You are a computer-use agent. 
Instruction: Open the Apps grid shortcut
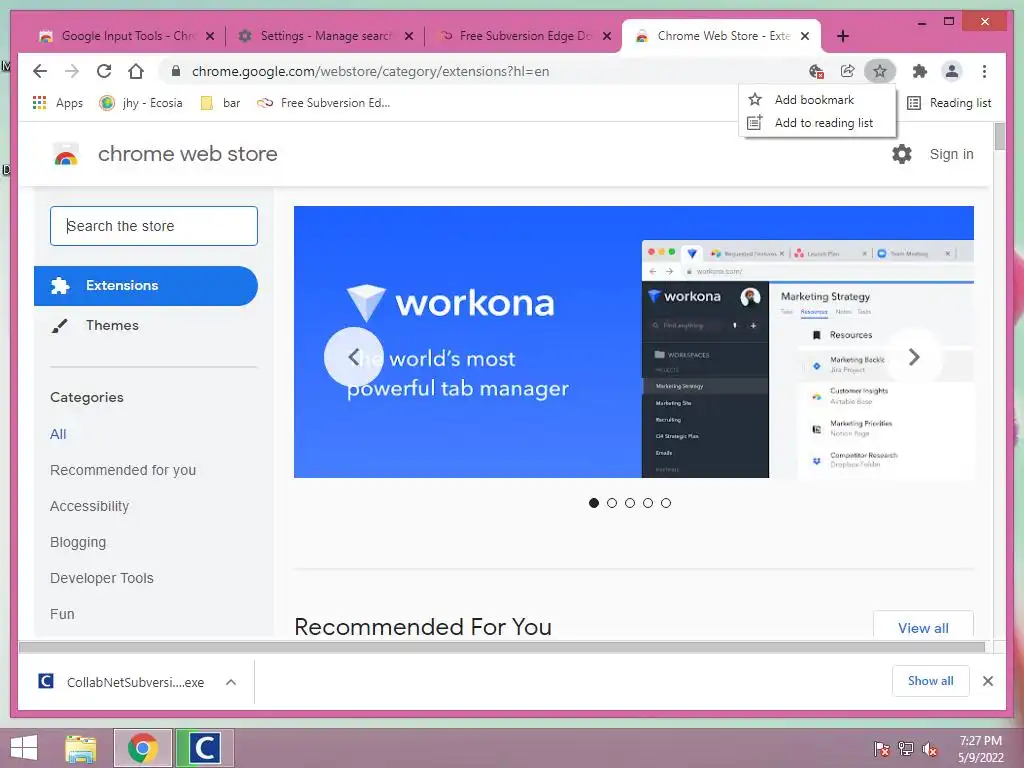57,103
